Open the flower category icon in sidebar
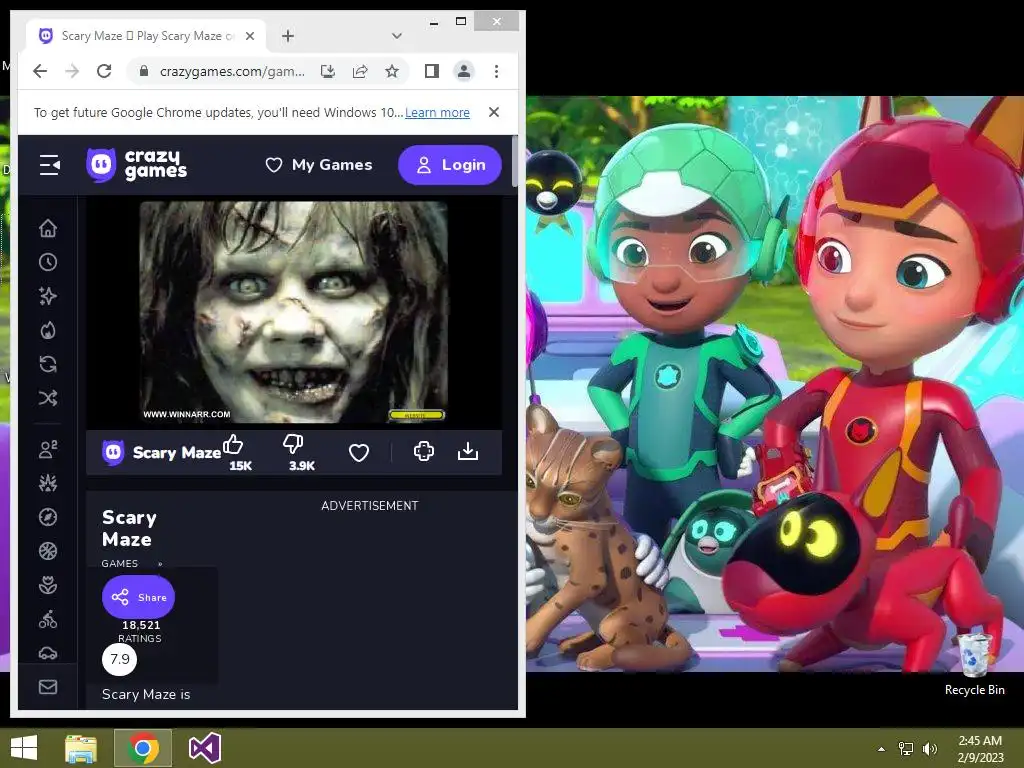 click(48, 585)
